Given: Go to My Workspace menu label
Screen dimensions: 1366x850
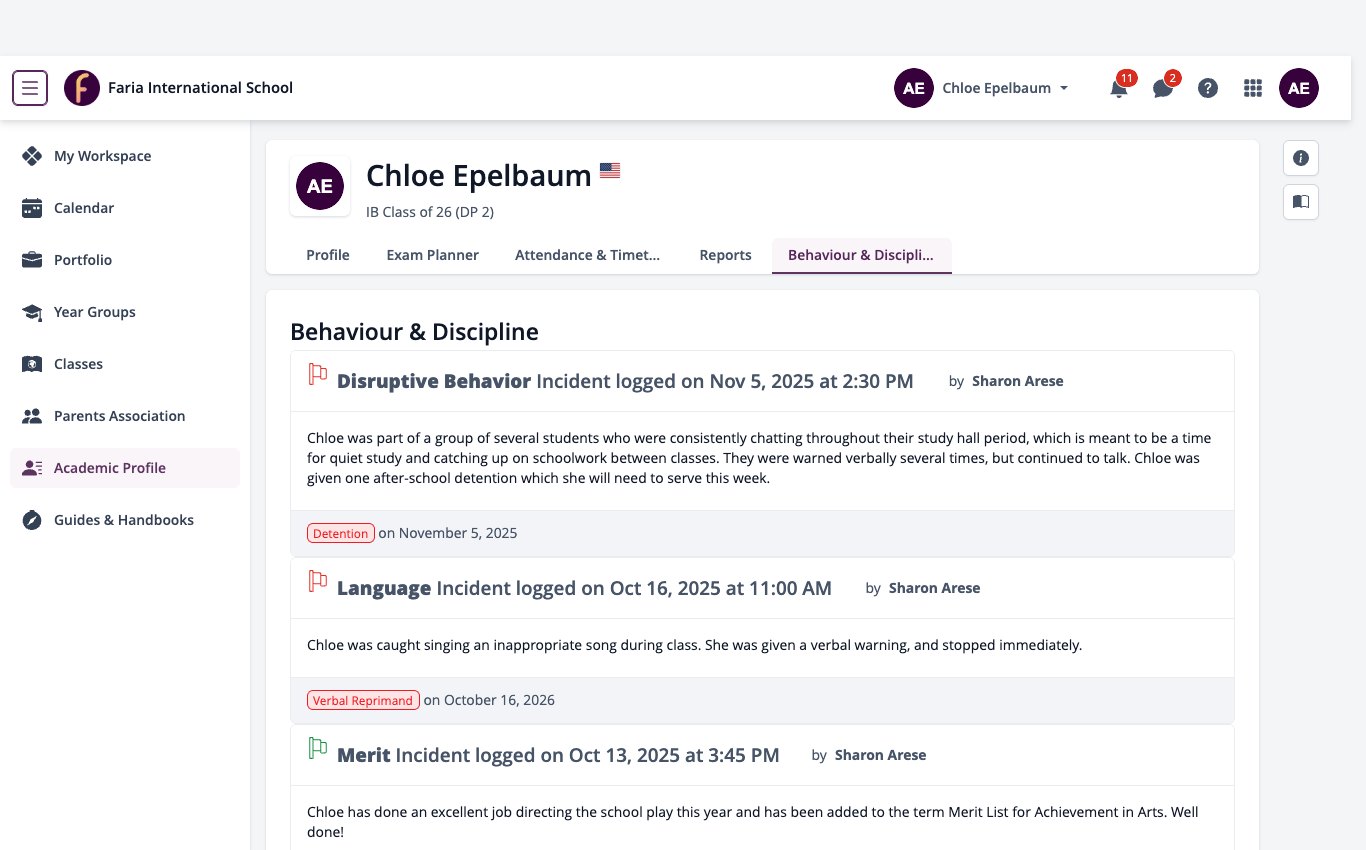Looking at the screenshot, I should tap(103, 156).
